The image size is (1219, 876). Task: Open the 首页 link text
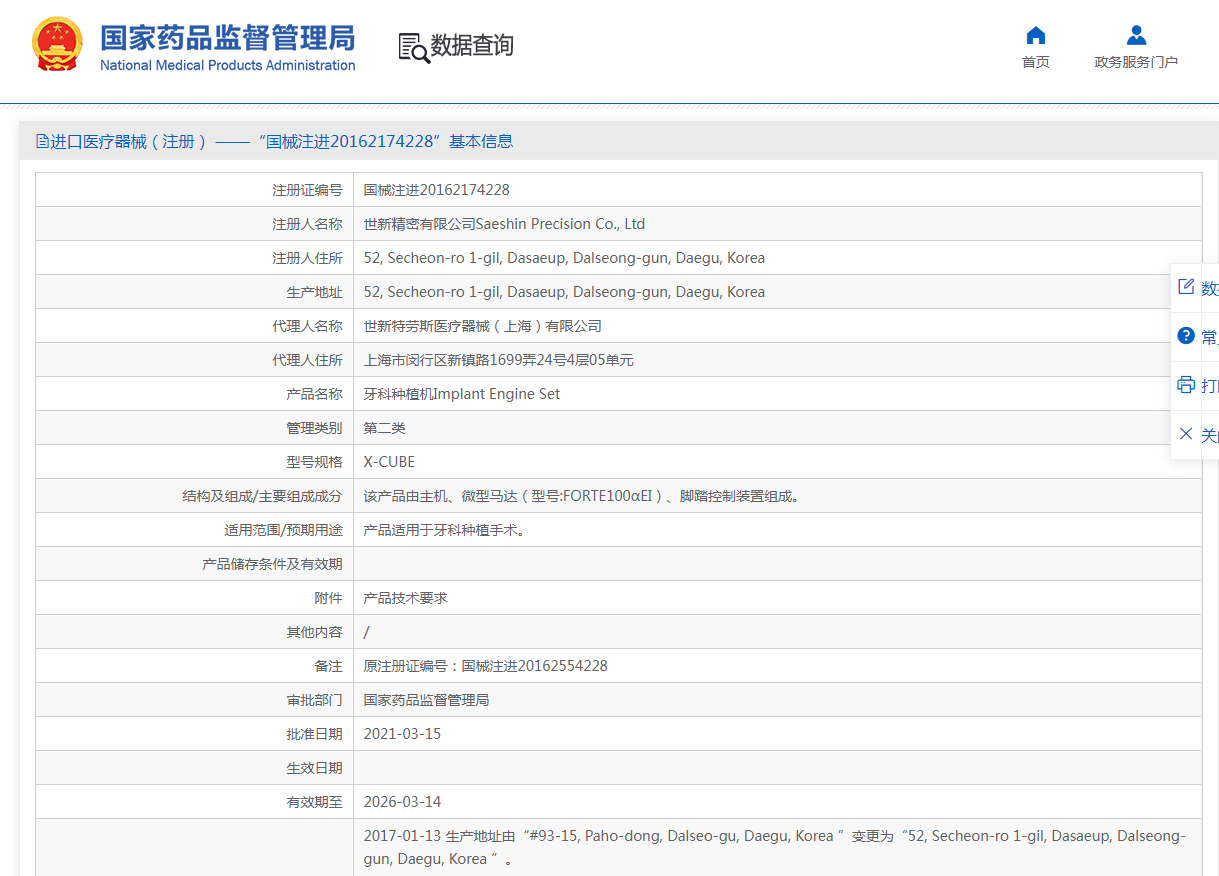point(1036,62)
